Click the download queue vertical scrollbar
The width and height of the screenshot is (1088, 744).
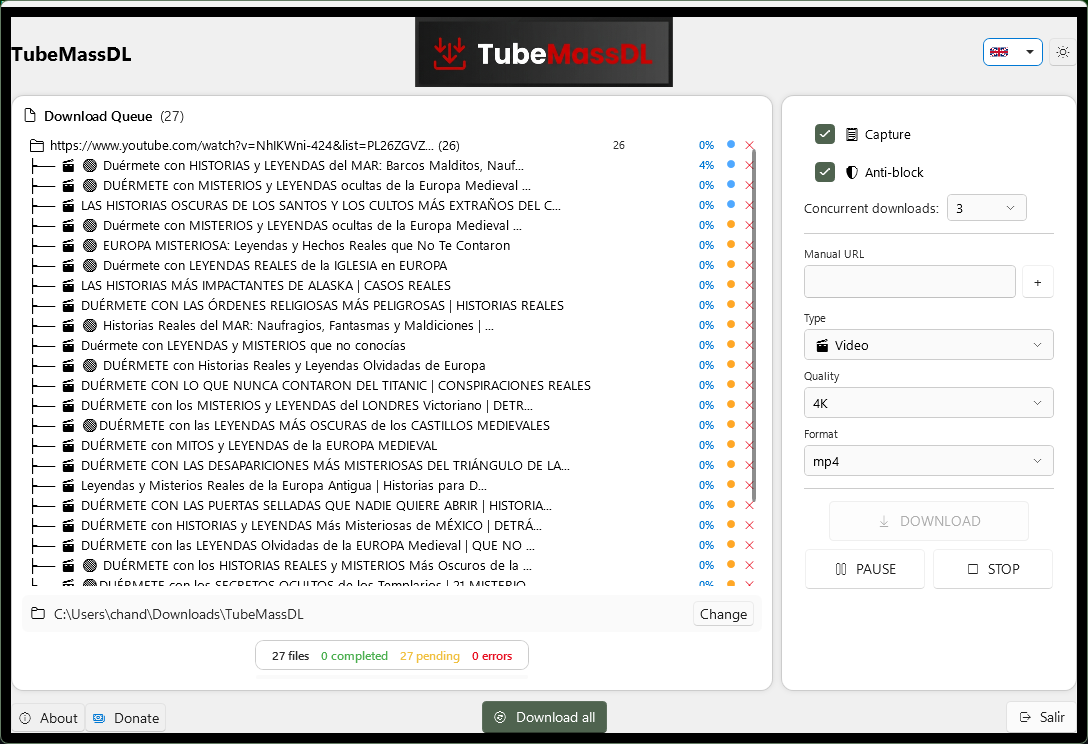[754, 324]
